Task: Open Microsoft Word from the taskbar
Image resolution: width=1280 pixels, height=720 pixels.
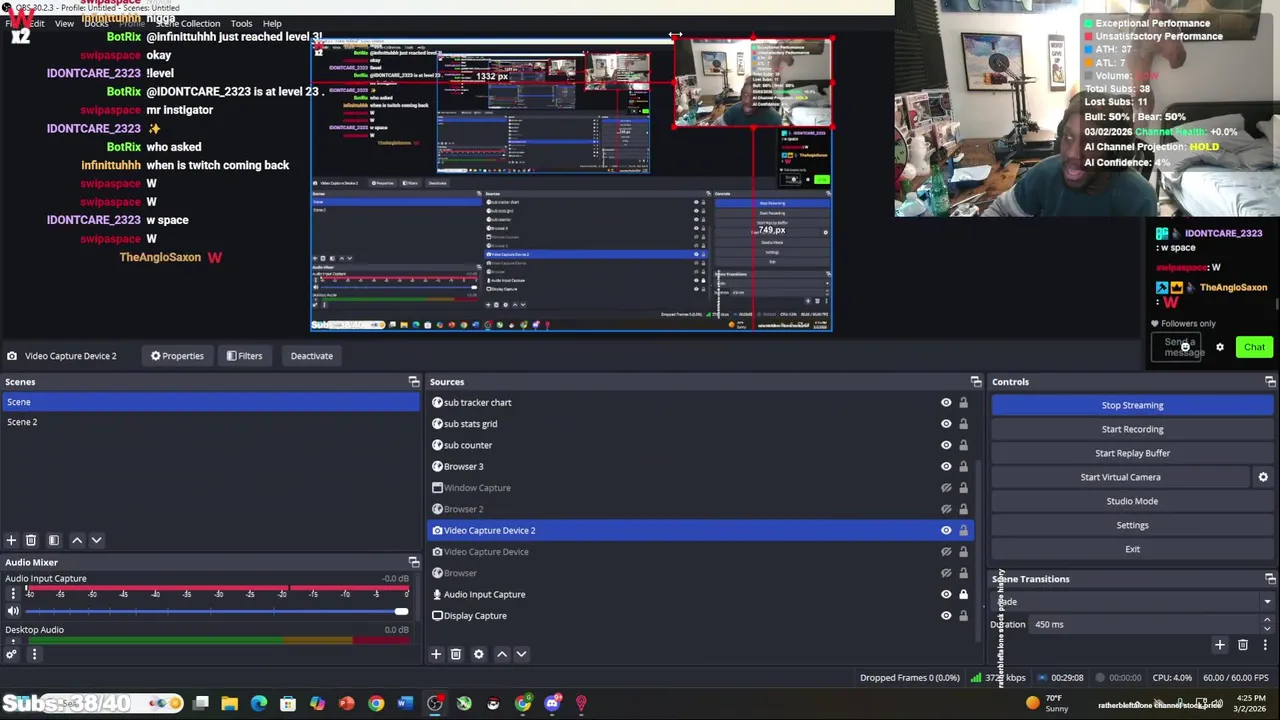Action: tap(405, 704)
